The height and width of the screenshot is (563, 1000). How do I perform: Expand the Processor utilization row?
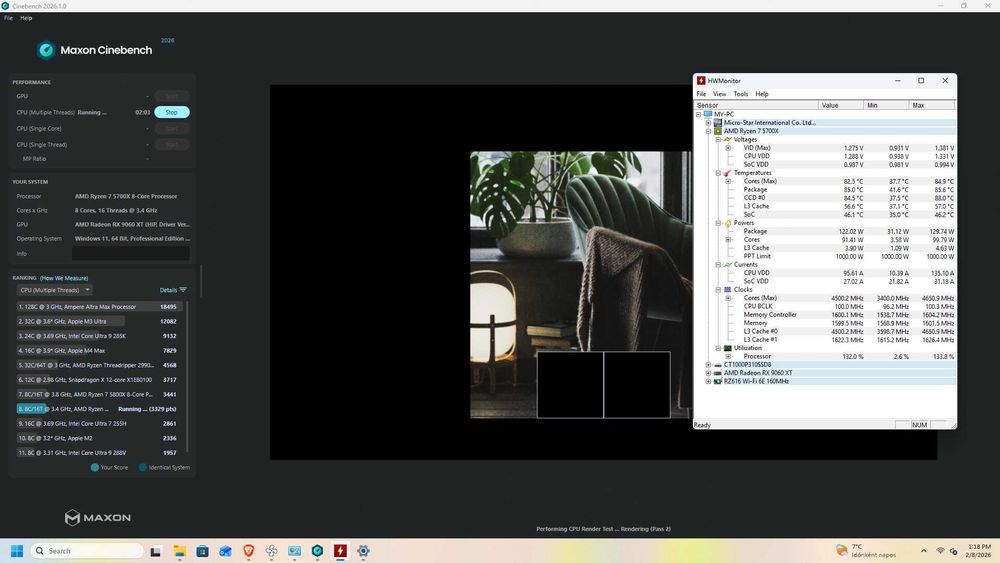[x=728, y=356]
